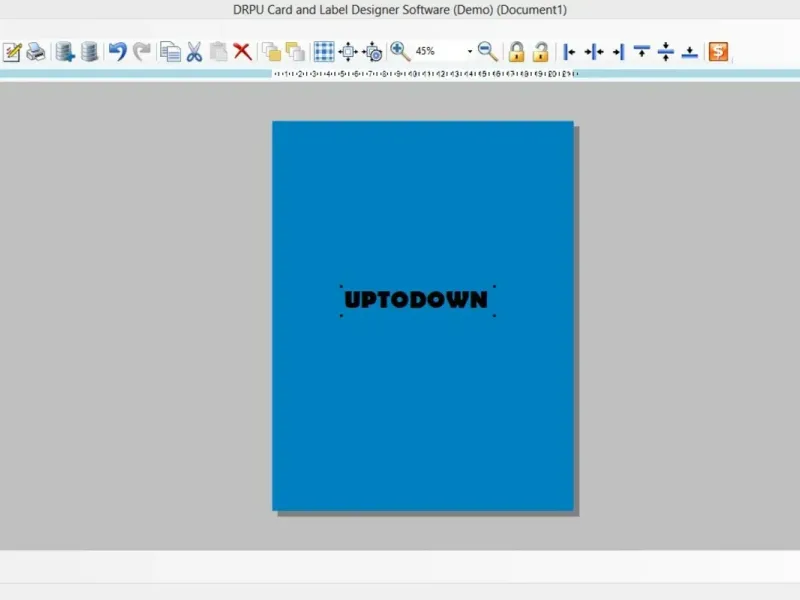Click the paste clipboard icon
The image size is (800, 600).
pyautogui.click(x=218, y=52)
